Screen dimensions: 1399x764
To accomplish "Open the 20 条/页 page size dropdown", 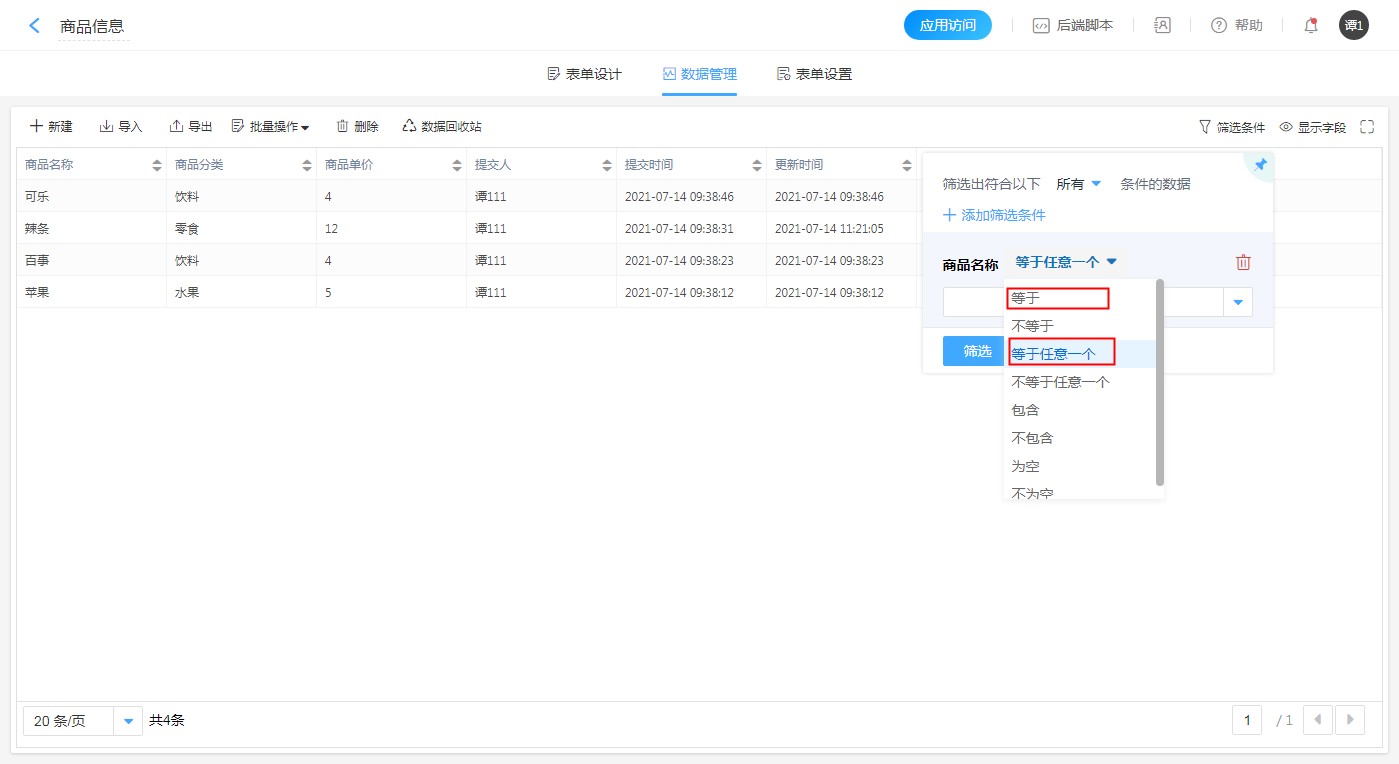I will click(x=128, y=721).
